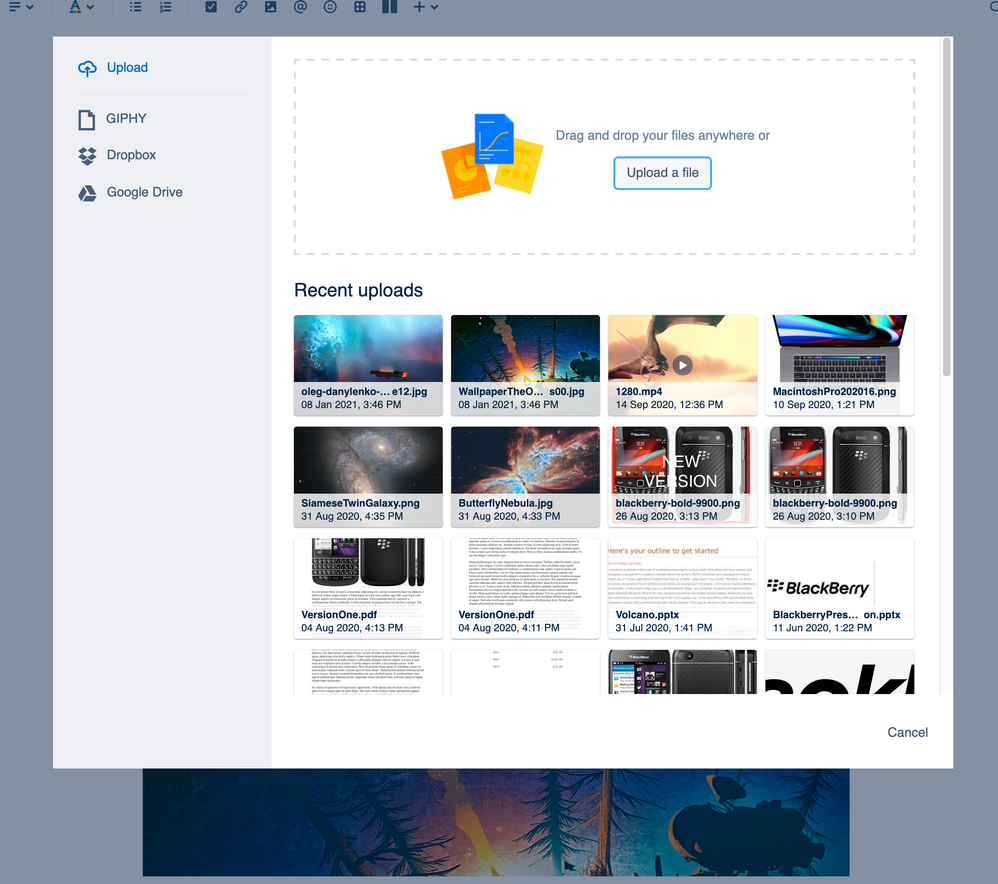Select the WallpaperTheO s00.jpg thumbnail
The height and width of the screenshot is (884, 998).
pyautogui.click(x=525, y=365)
